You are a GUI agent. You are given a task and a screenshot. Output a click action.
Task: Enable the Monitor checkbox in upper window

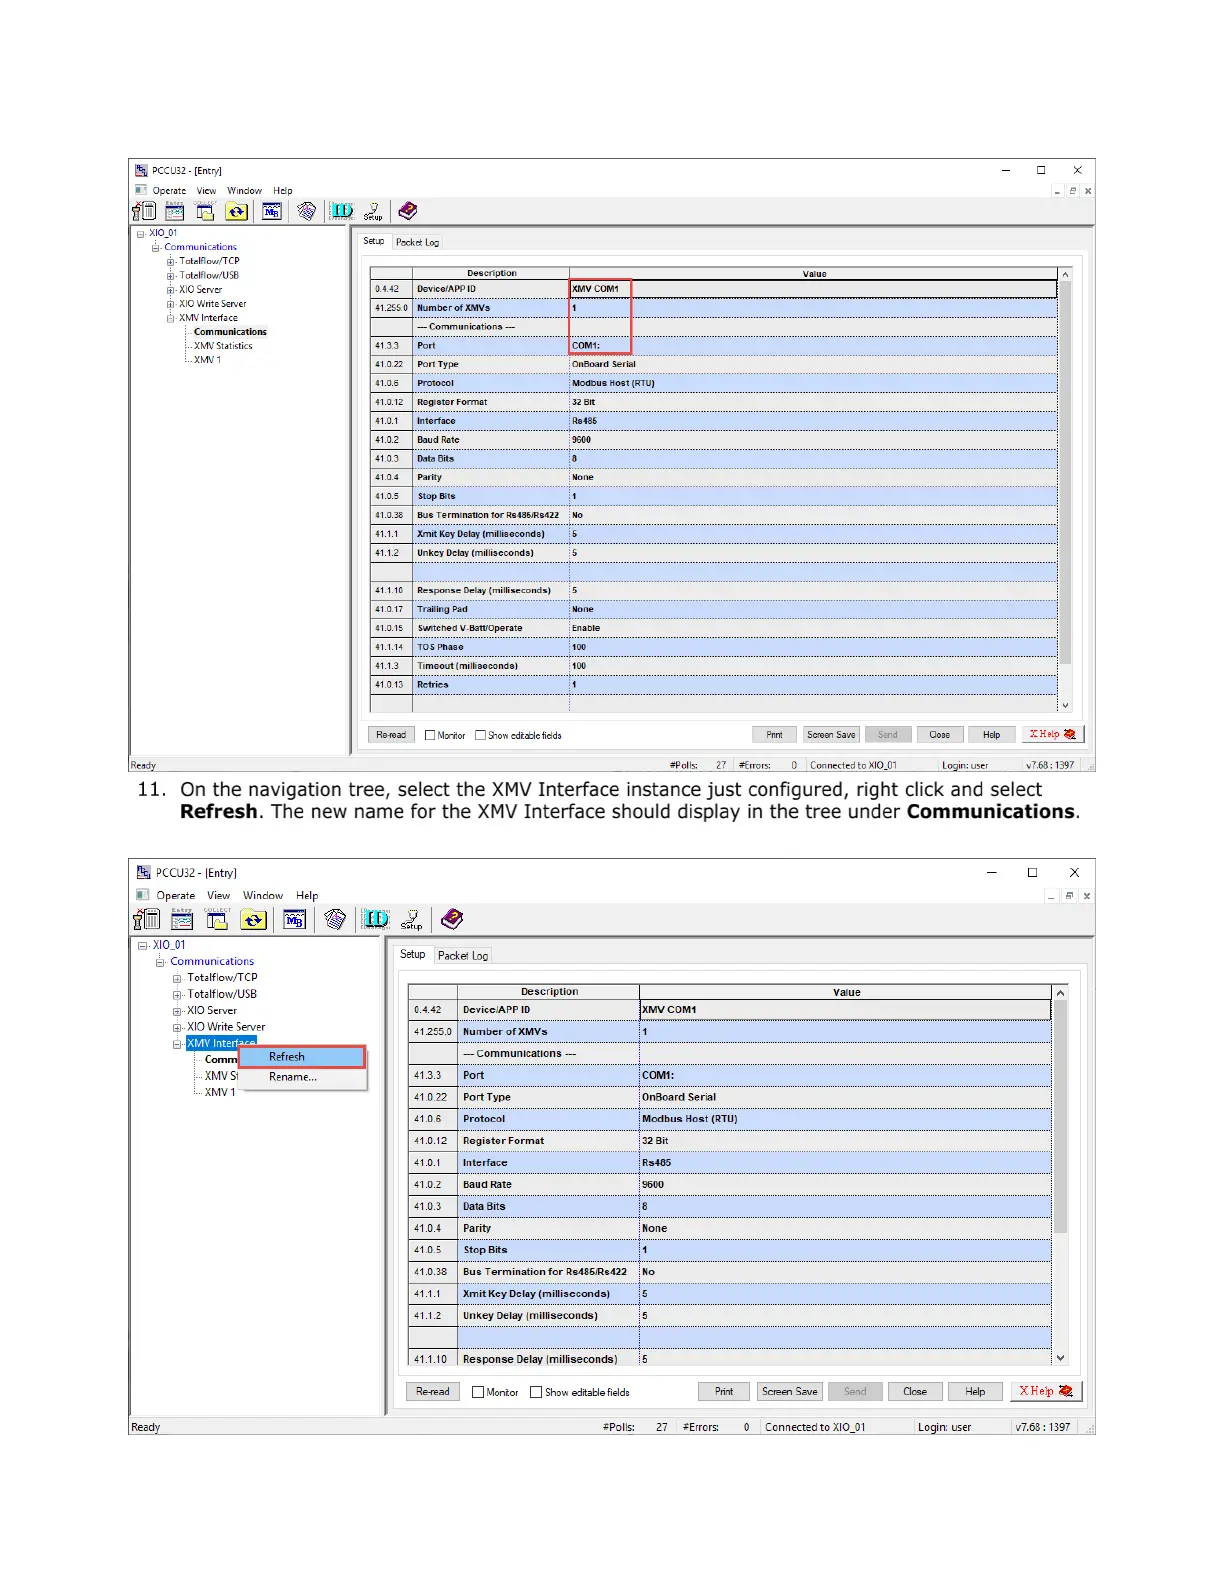pos(430,735)
